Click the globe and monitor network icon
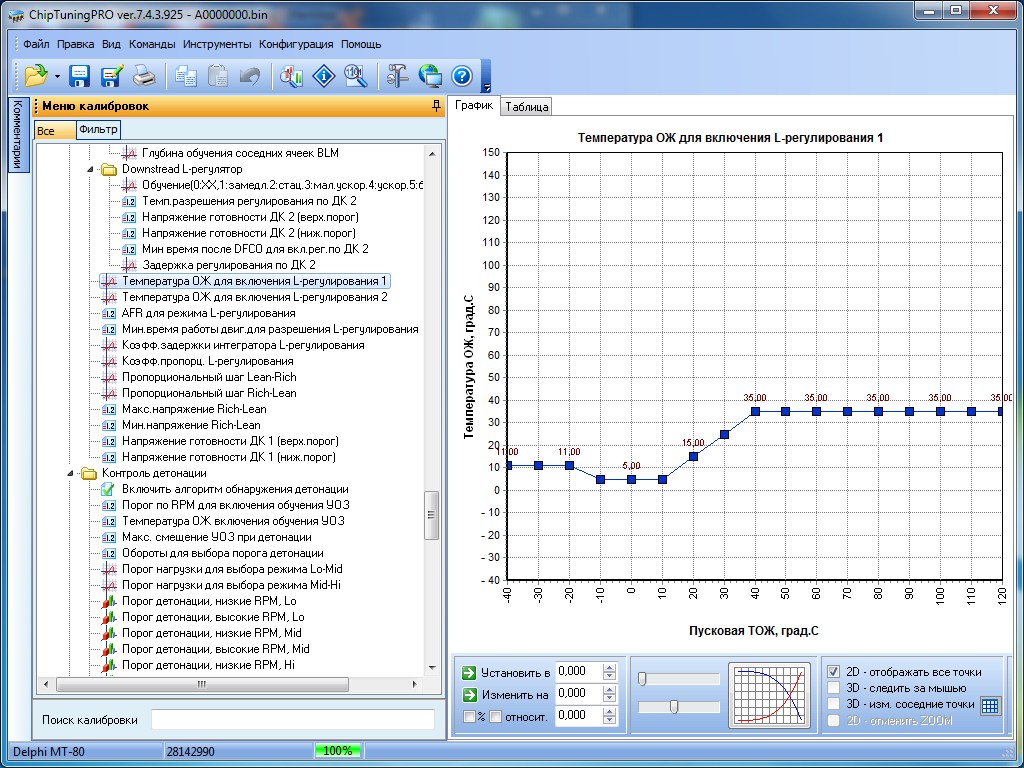Image resolution: width=1024 pixels, height=768 pixels. pyautogui.click(x=430, y=76)
